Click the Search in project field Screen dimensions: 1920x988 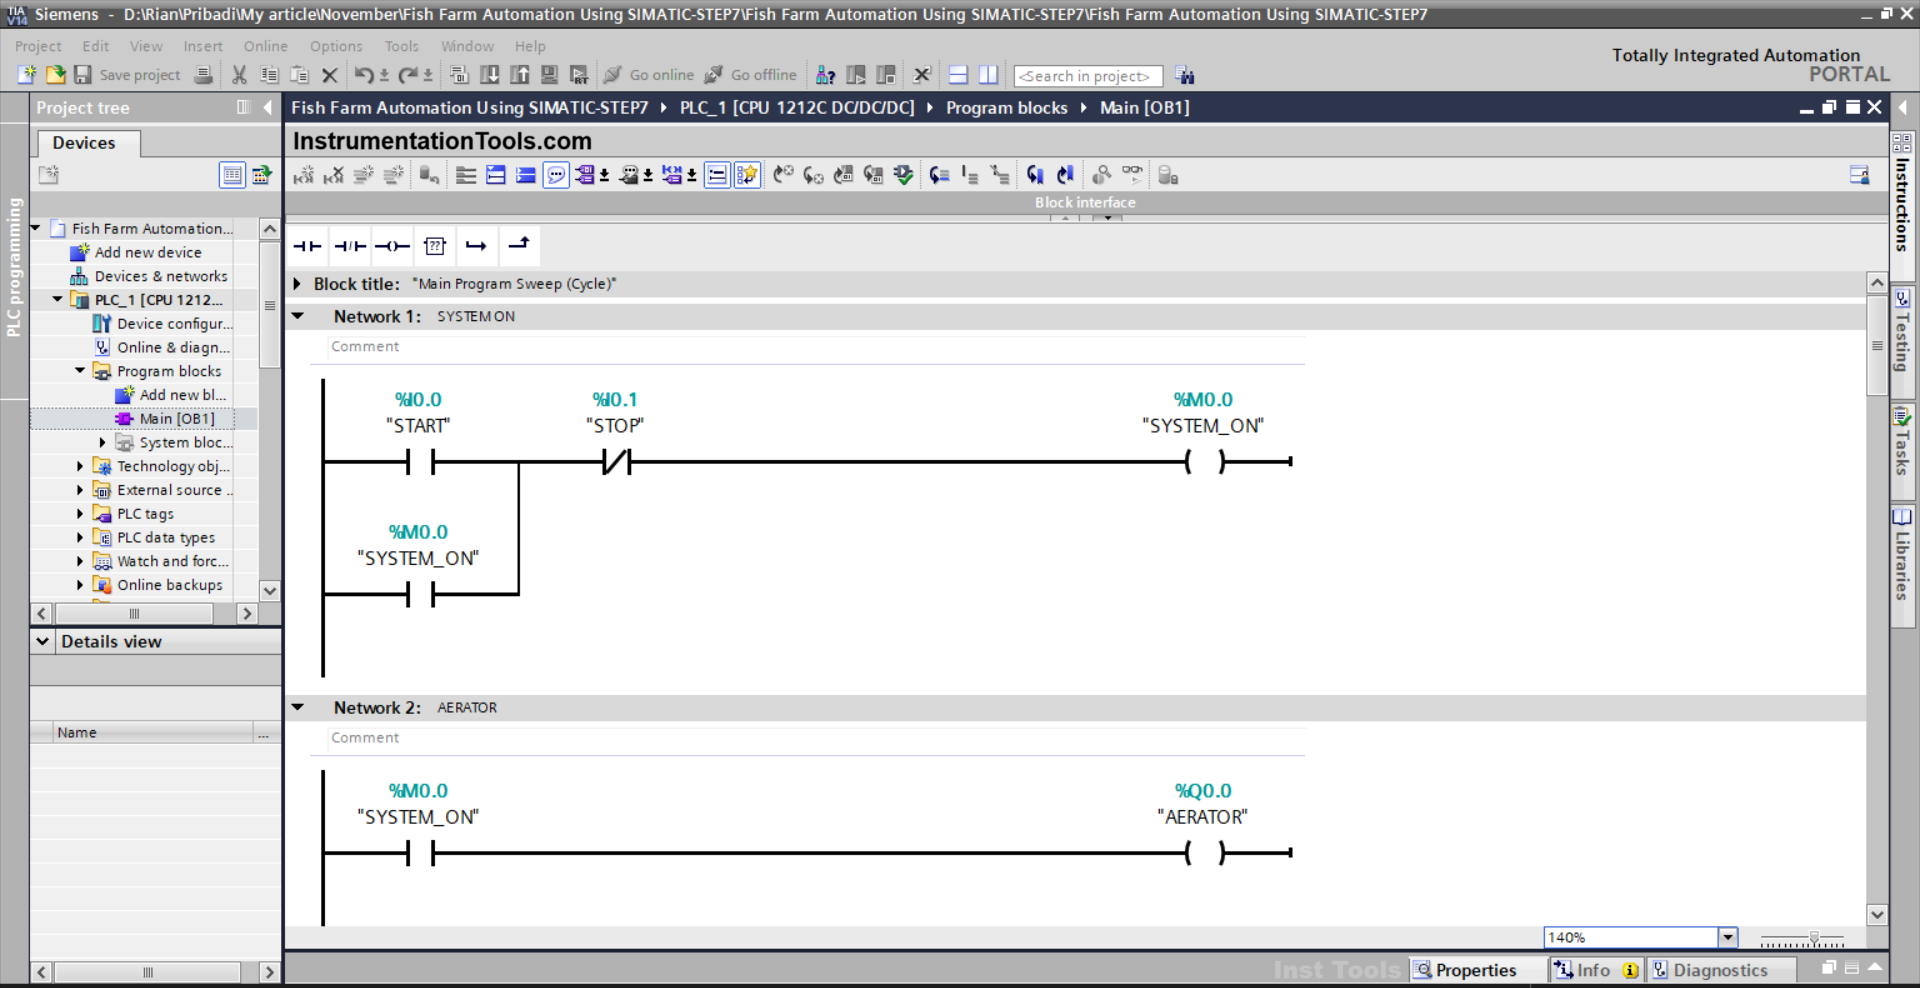(1087, 76)
